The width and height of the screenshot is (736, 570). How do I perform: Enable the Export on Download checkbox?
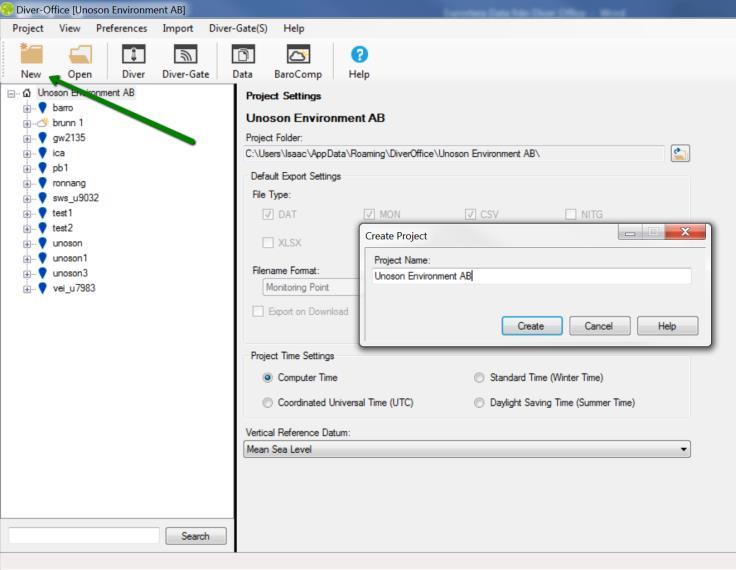[258, 311]
